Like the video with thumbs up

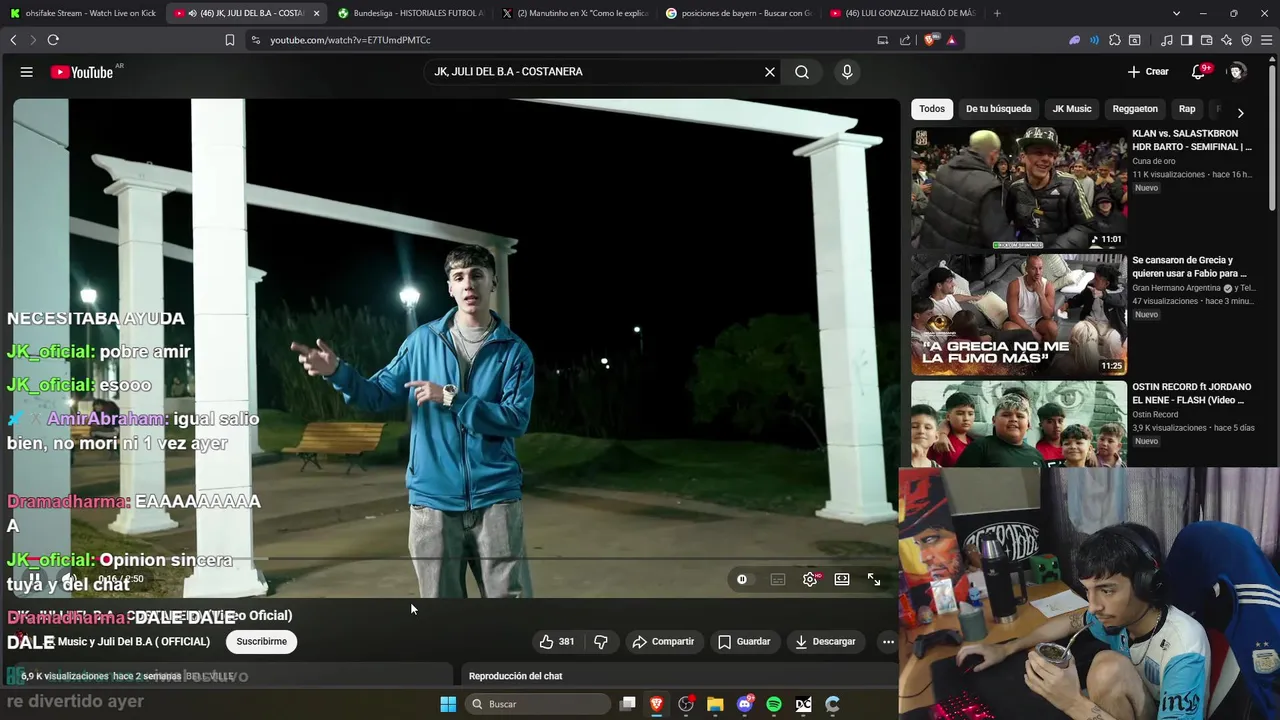[x=557, y=642]
